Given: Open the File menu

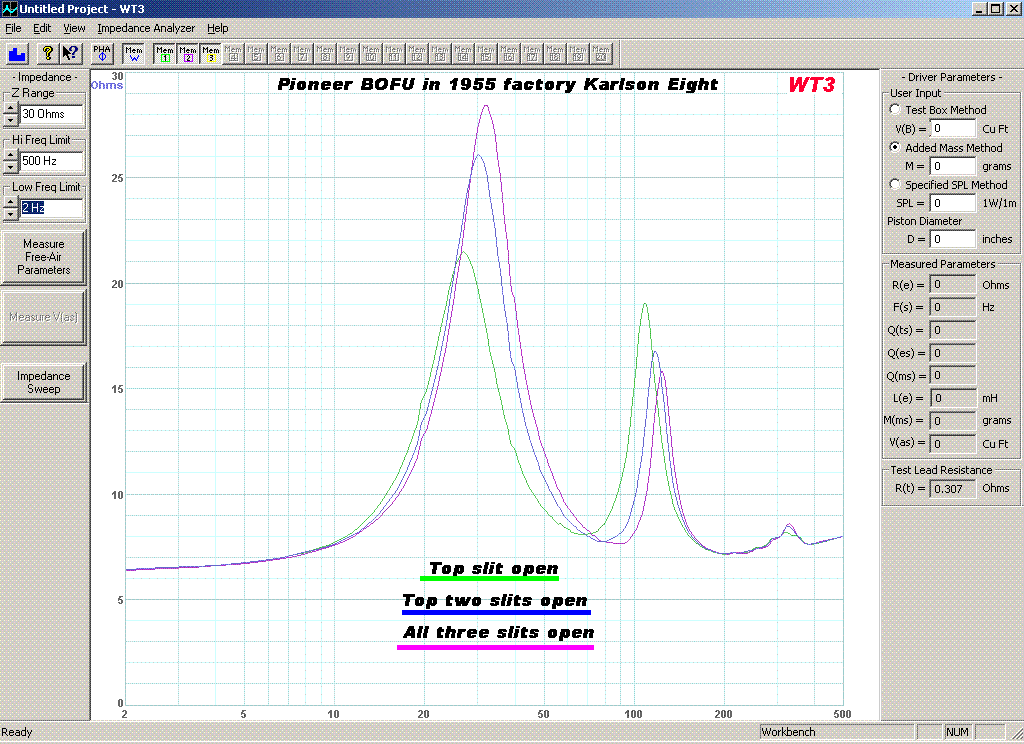Looking at the screenshot, I should tap(13, 28).
